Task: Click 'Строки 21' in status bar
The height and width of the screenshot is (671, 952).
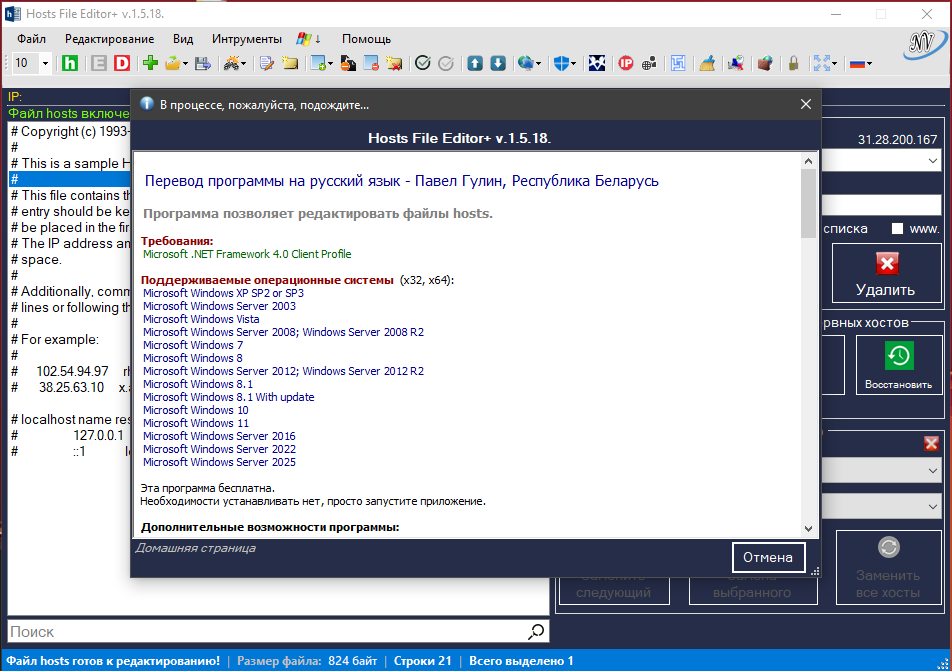Action: click(x=423, y=661)
